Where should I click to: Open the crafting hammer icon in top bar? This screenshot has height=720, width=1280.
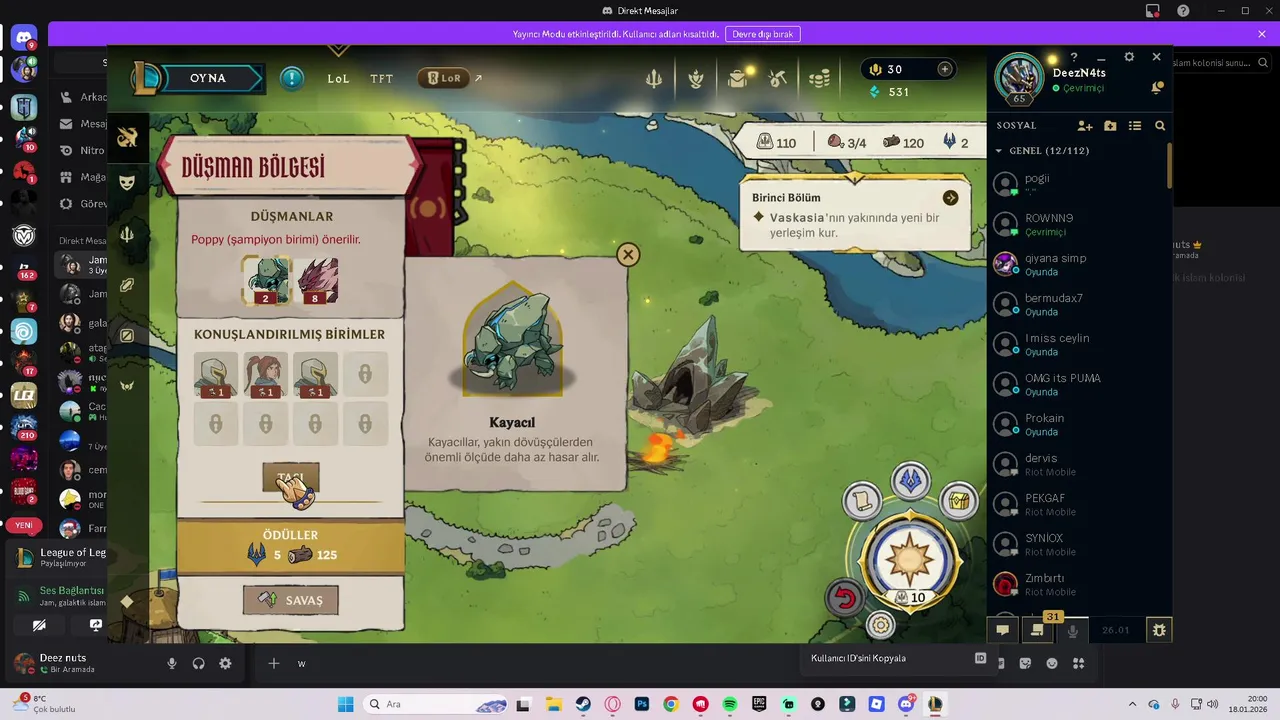(x=779, y=78)
